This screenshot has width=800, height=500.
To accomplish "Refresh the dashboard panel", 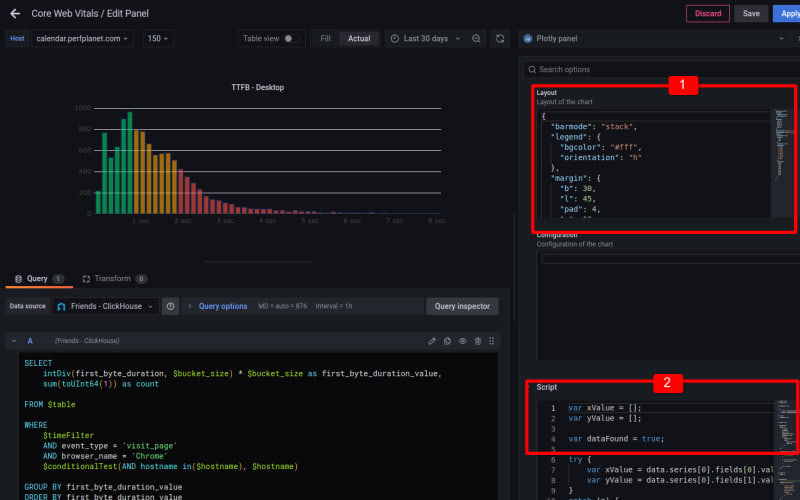I will [500, 39].
